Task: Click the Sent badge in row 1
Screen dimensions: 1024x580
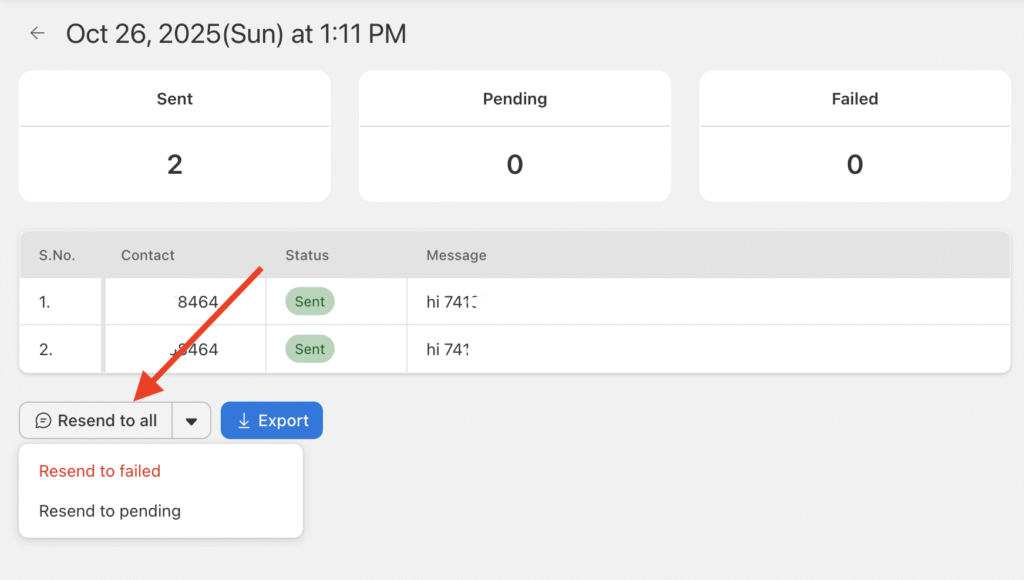Action: 310,301
